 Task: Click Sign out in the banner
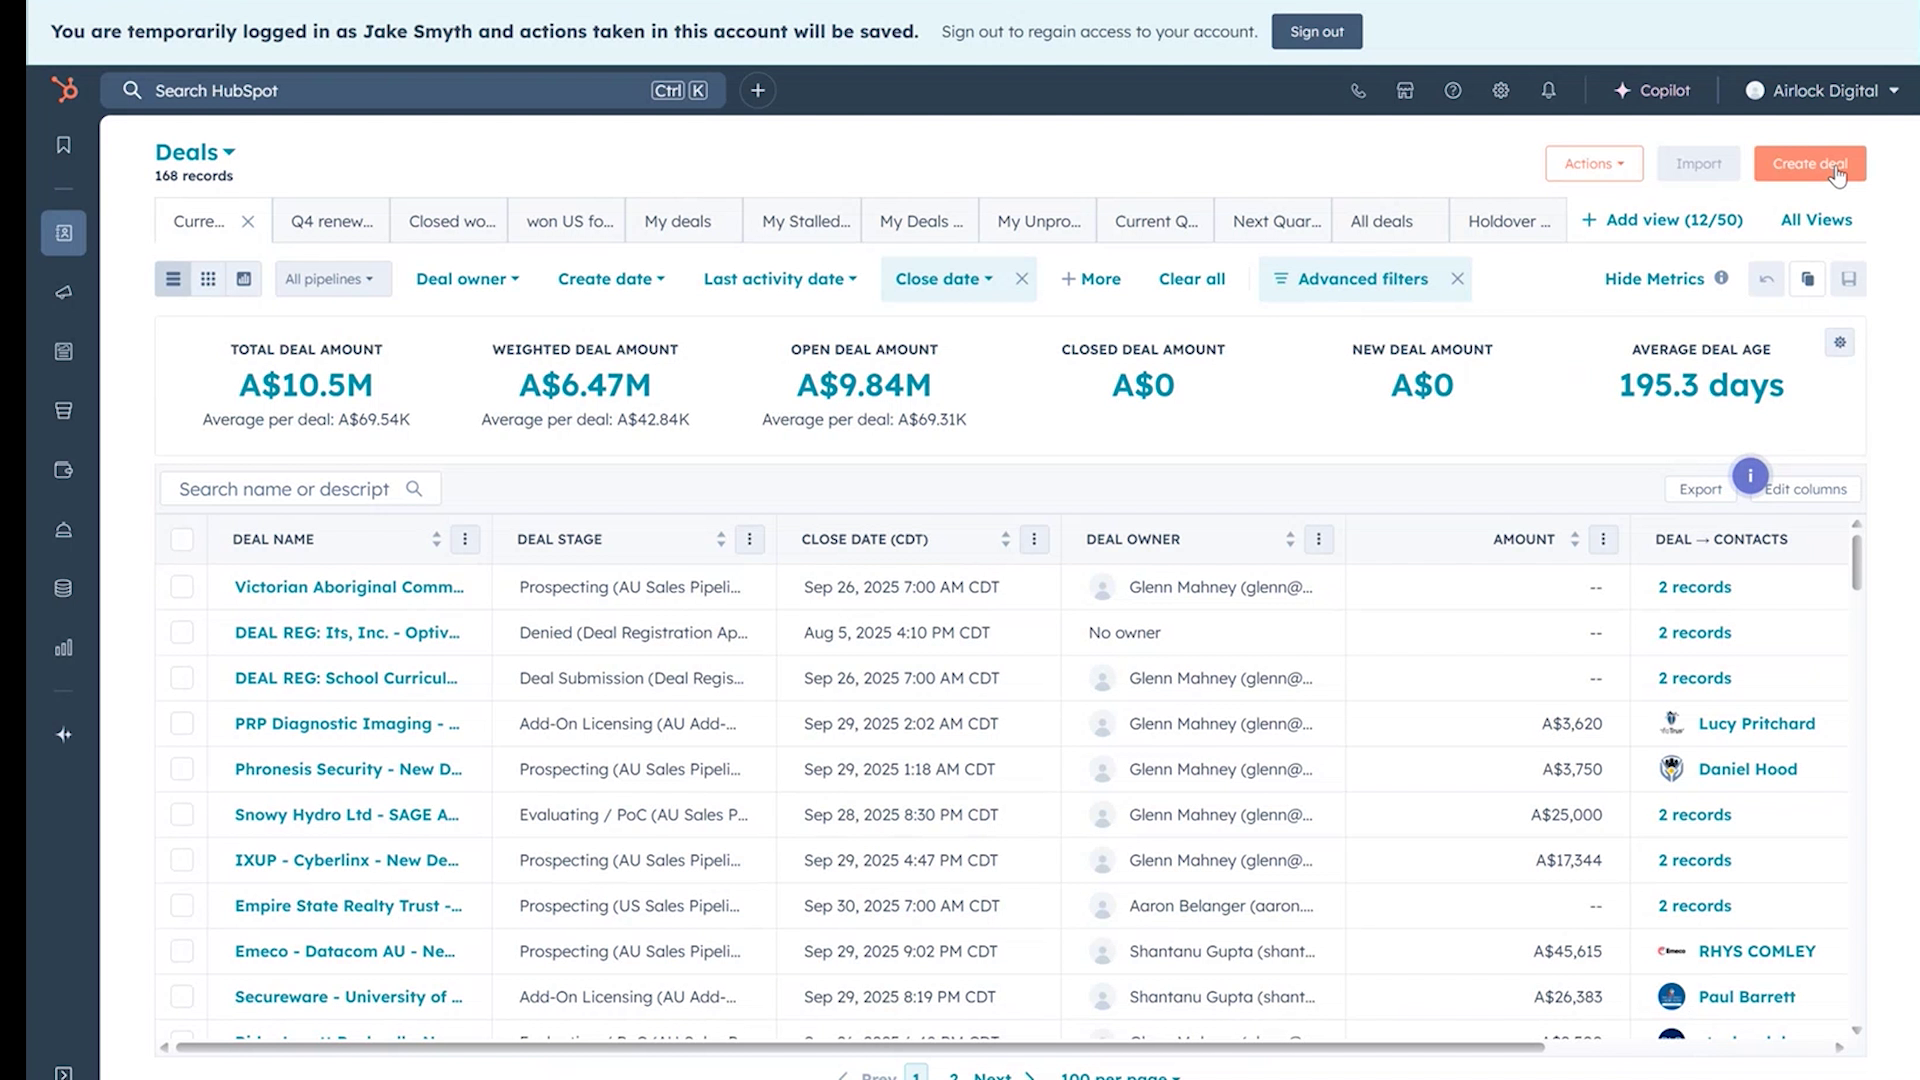point(1316,31)
